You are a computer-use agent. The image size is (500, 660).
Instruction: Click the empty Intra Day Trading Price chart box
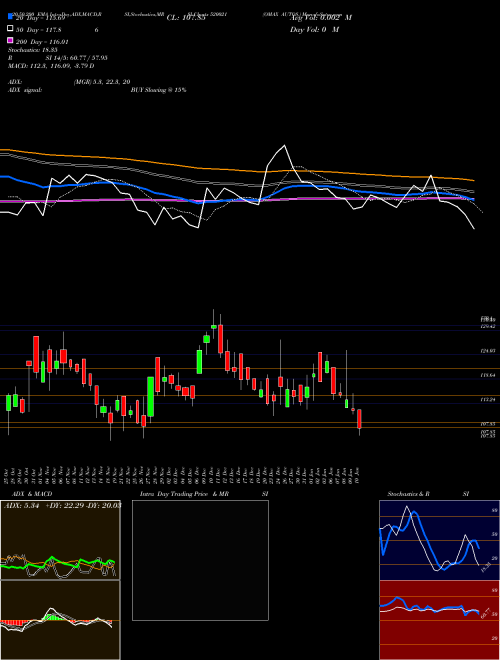[200, 560]
